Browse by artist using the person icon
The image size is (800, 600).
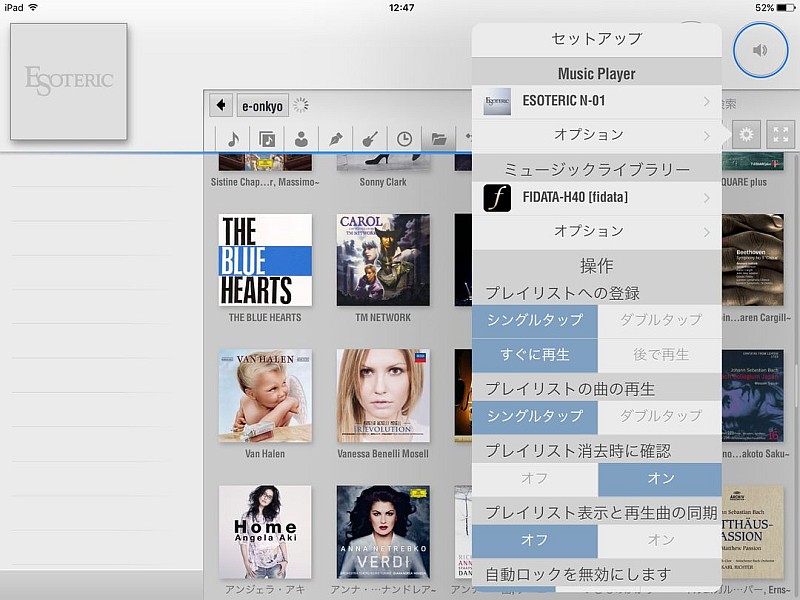301,138
